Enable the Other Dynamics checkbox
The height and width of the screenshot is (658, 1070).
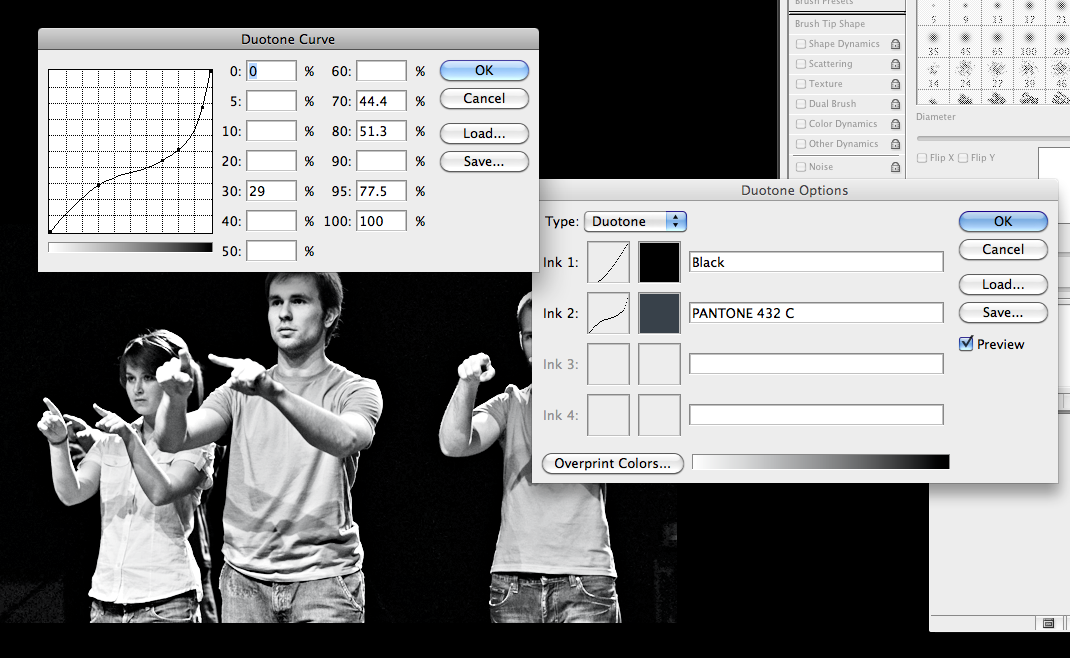801,144
